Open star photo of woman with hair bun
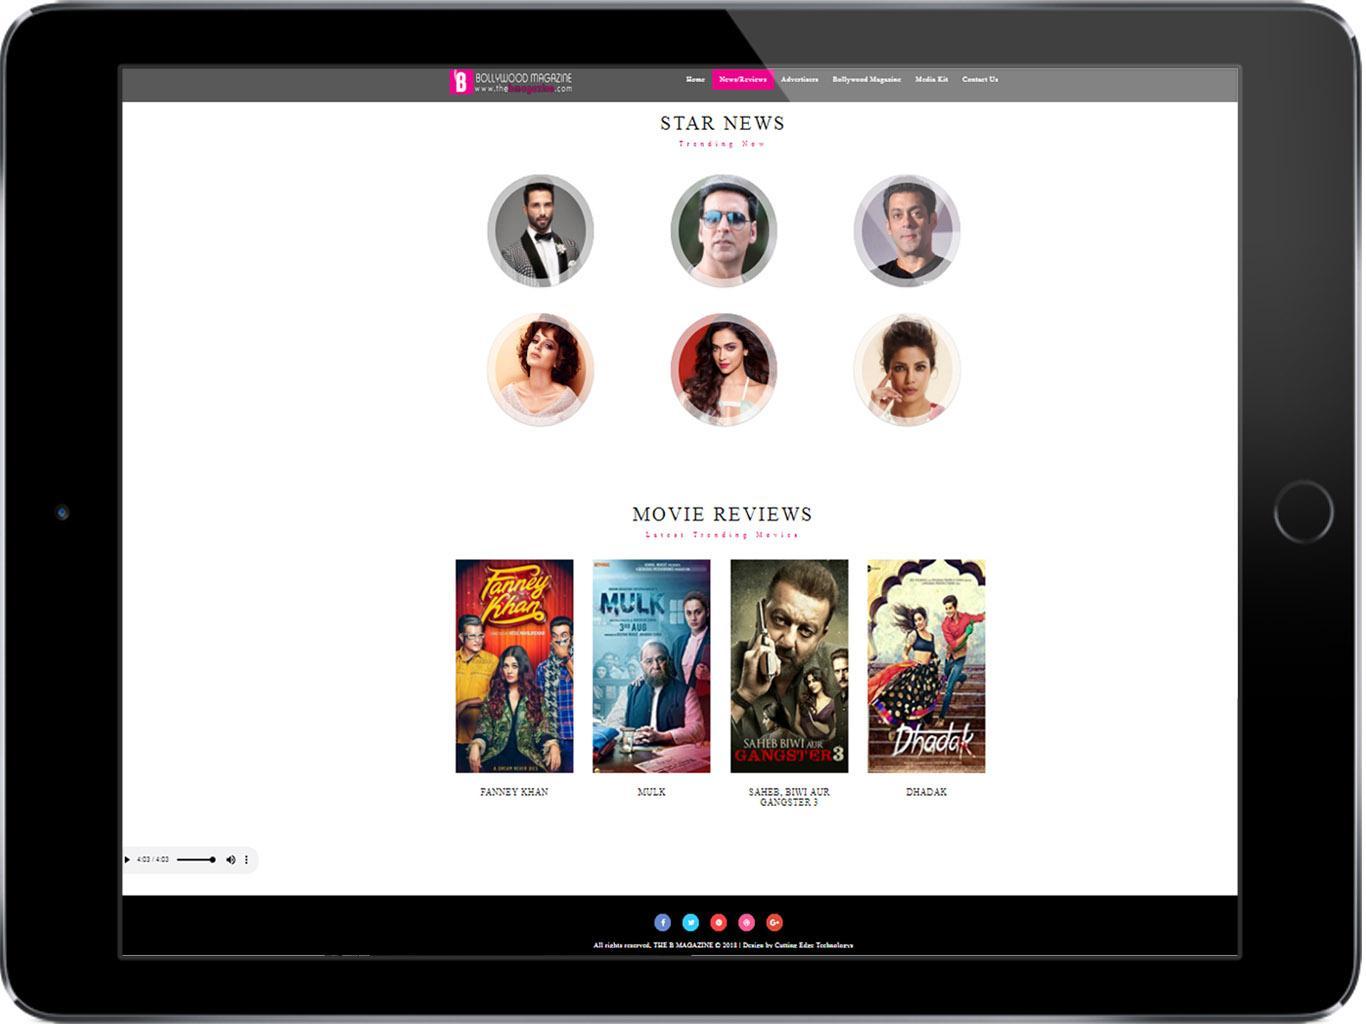This screenshot has height=1024, width=1366. pos(907,370)
